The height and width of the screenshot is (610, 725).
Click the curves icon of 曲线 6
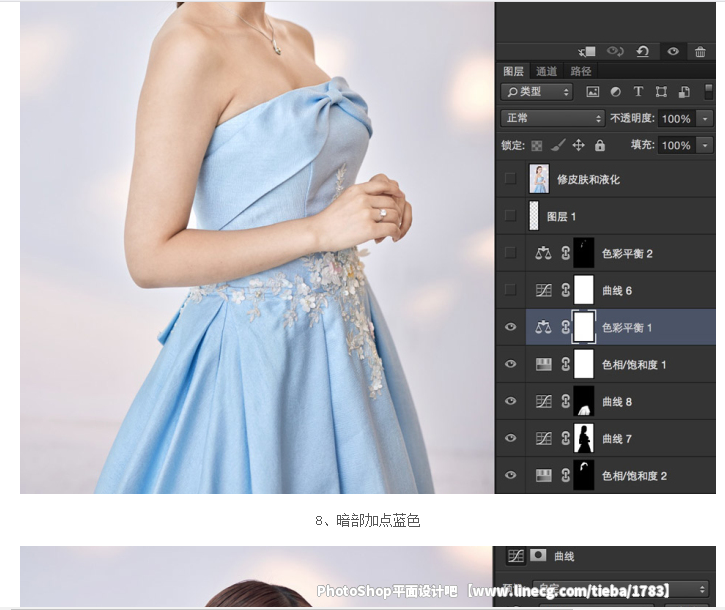[544, 290]
